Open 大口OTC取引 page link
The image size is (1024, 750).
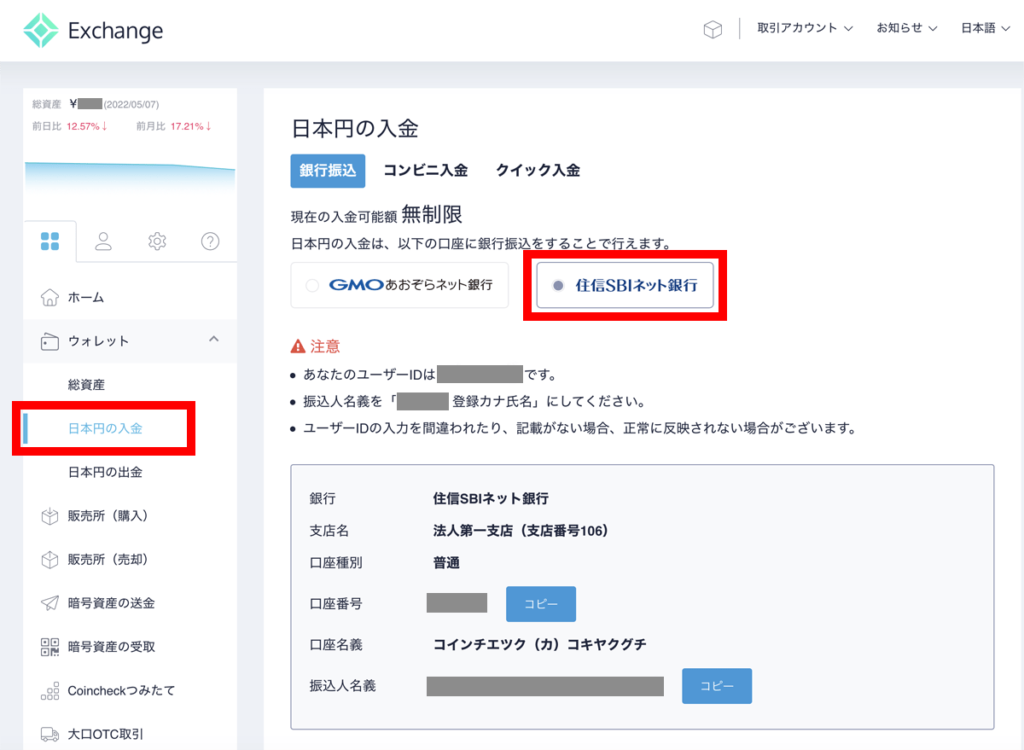106,734
